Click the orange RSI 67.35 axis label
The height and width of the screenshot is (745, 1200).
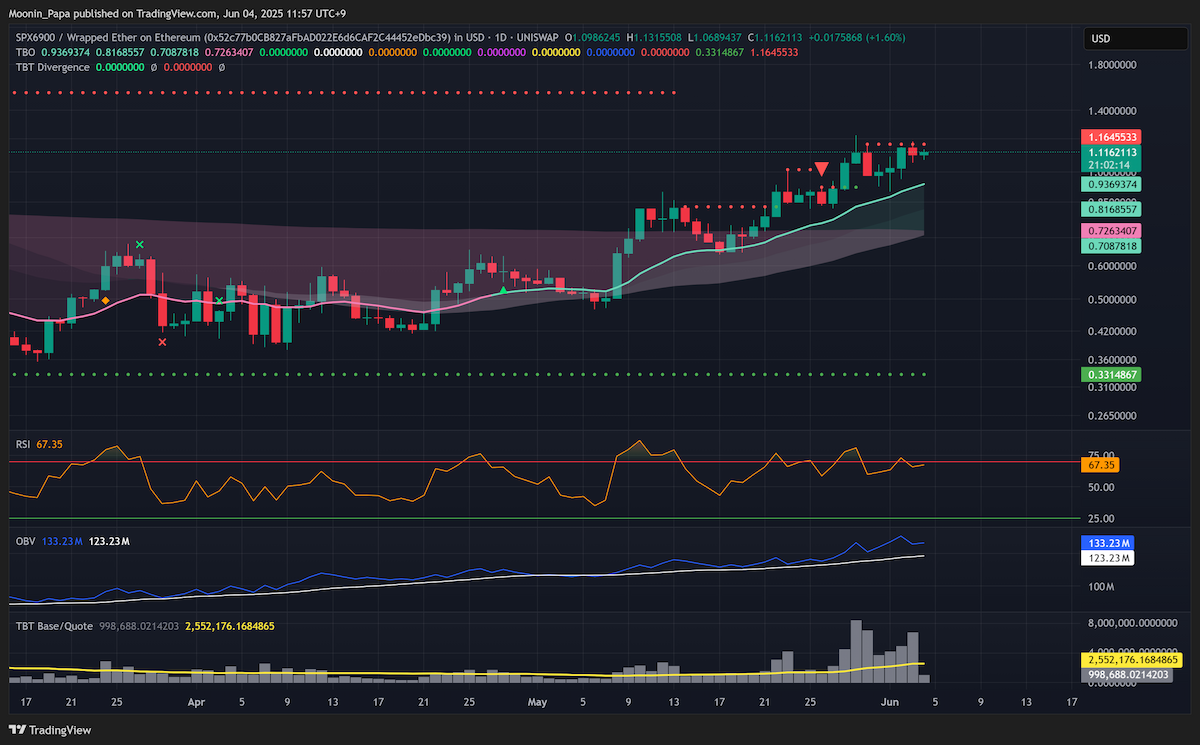click(1102, 465)
